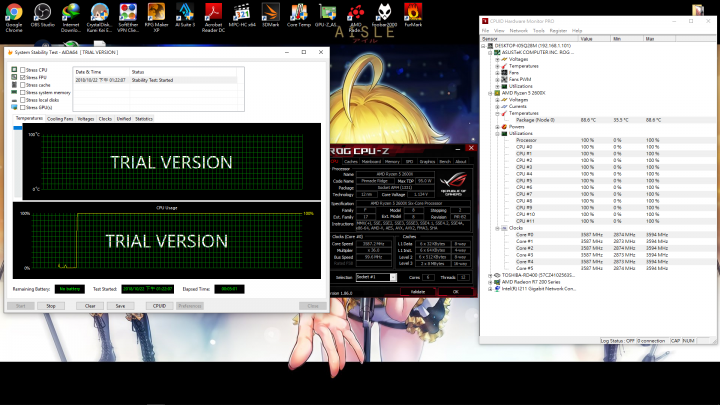Click the Save button in AIDA64
The height and width of the screenshot is (405, 720).
(120, 306)
